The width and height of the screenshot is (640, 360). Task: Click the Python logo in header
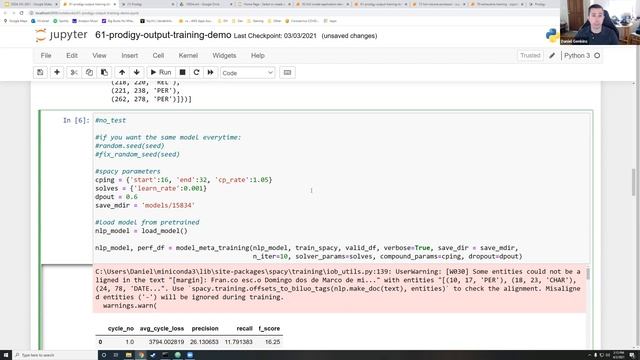(x=552, y=36)
